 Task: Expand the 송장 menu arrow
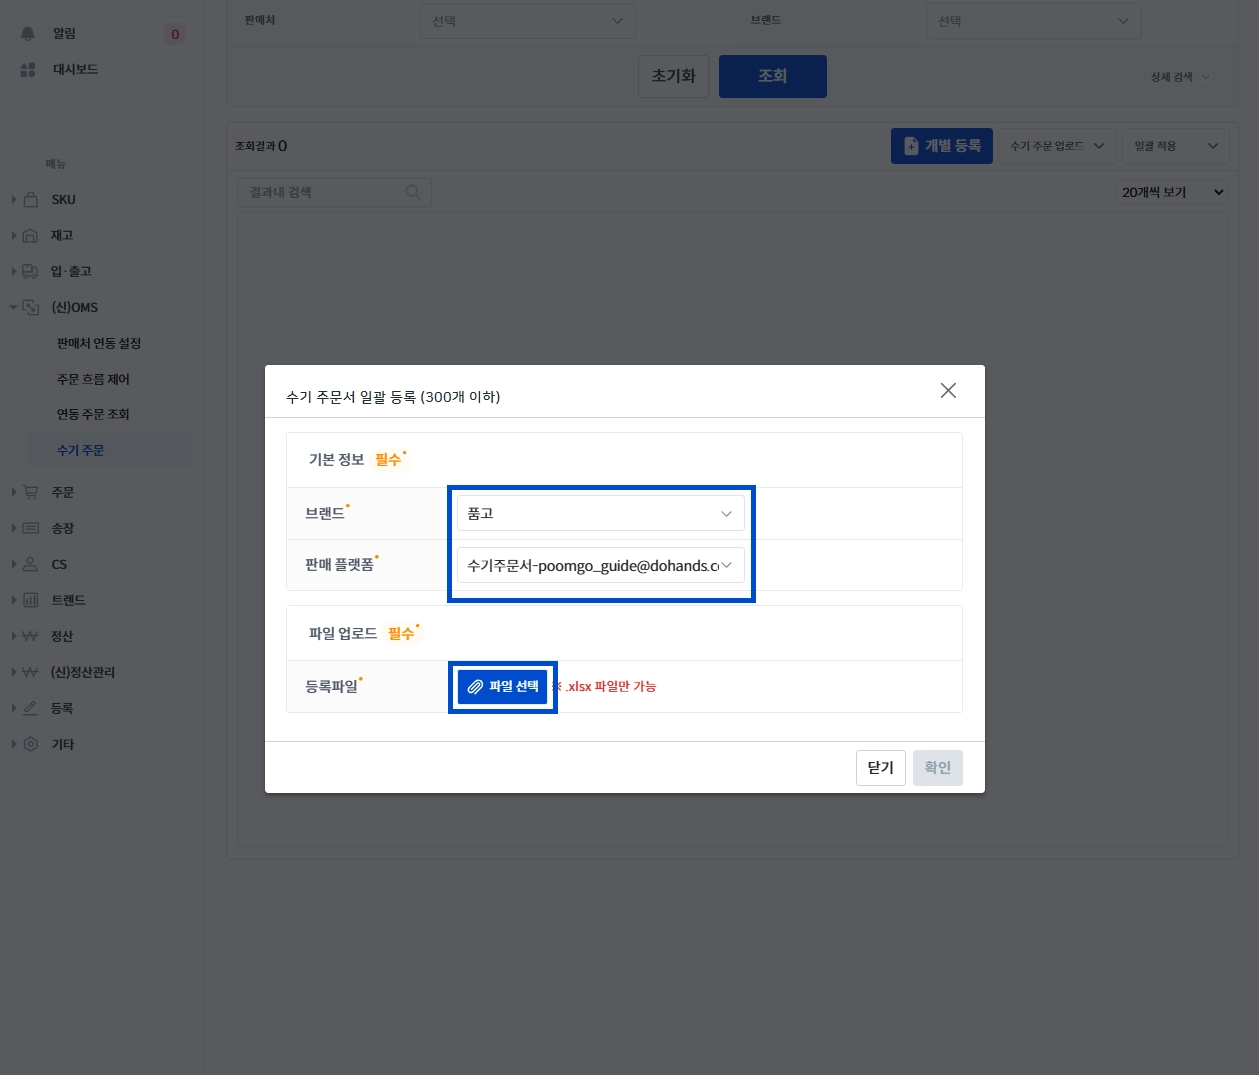[x=14, y=528]
